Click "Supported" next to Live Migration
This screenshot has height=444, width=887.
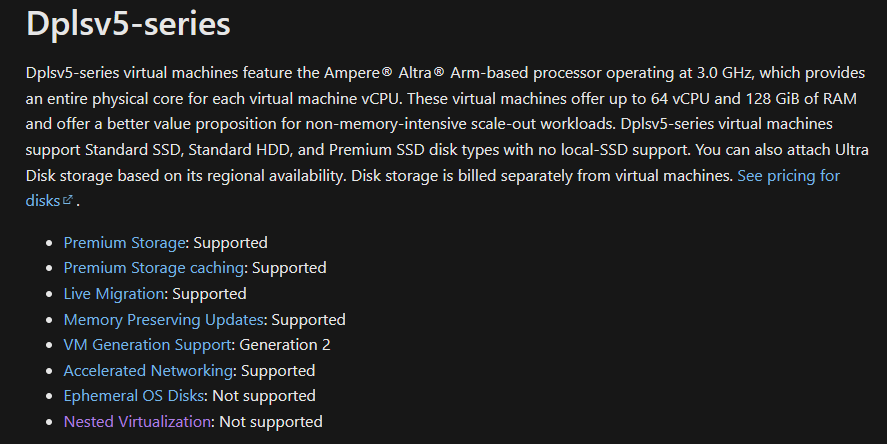pos(209,294)
